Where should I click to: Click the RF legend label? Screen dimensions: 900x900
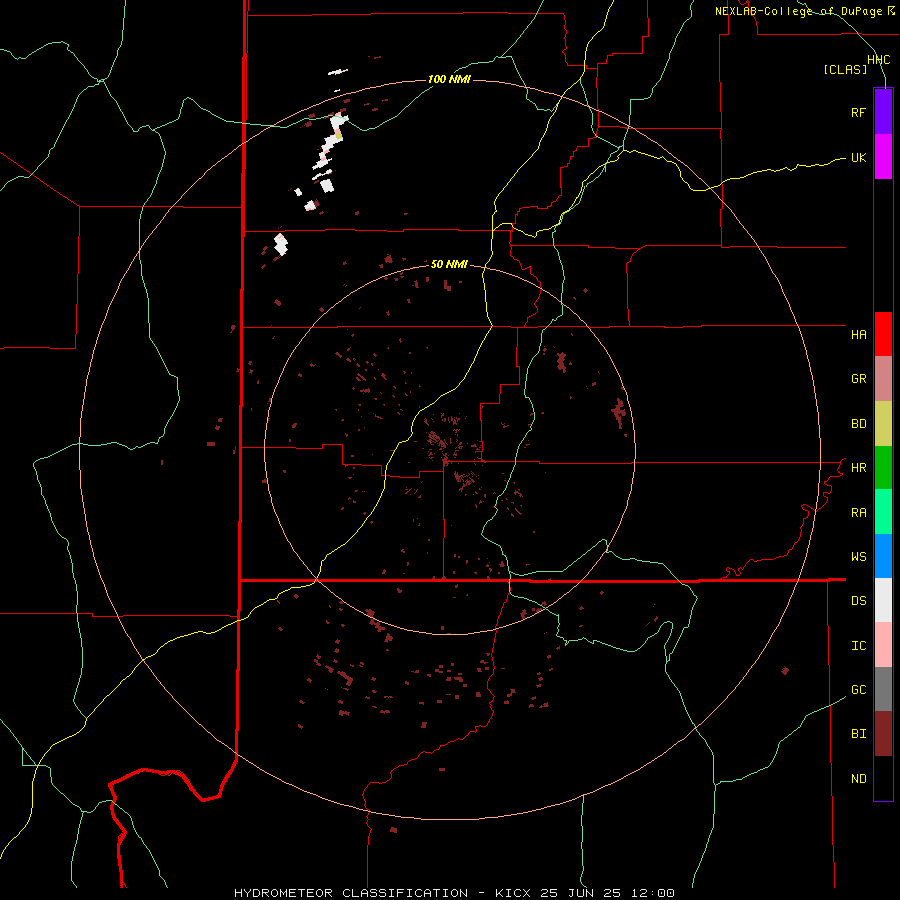858,112
